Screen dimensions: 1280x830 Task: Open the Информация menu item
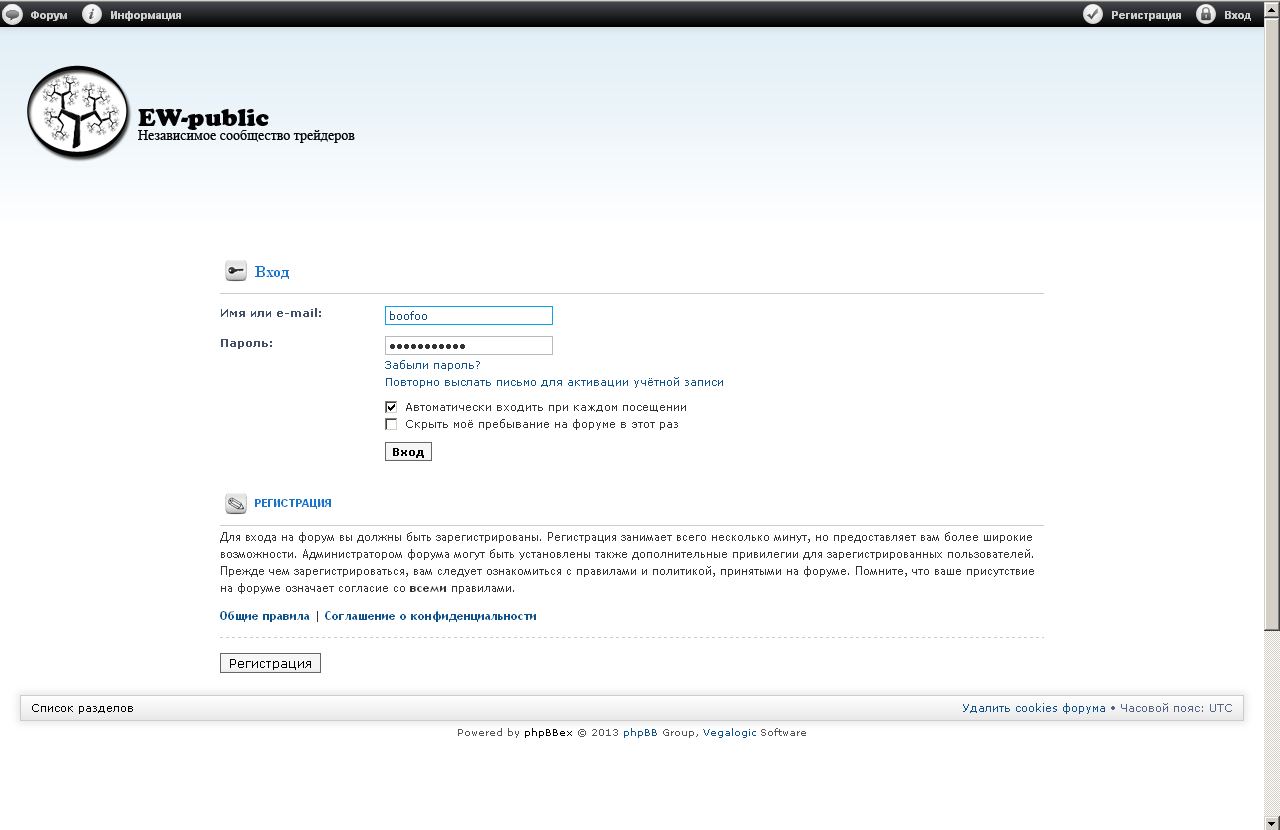point(146,15)
